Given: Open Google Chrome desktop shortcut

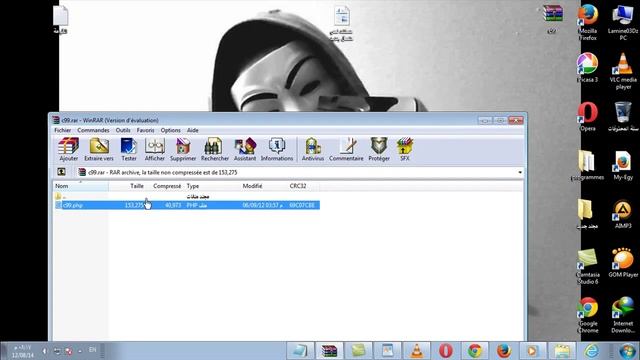Looking at the screenshot, I should point(588,315).
